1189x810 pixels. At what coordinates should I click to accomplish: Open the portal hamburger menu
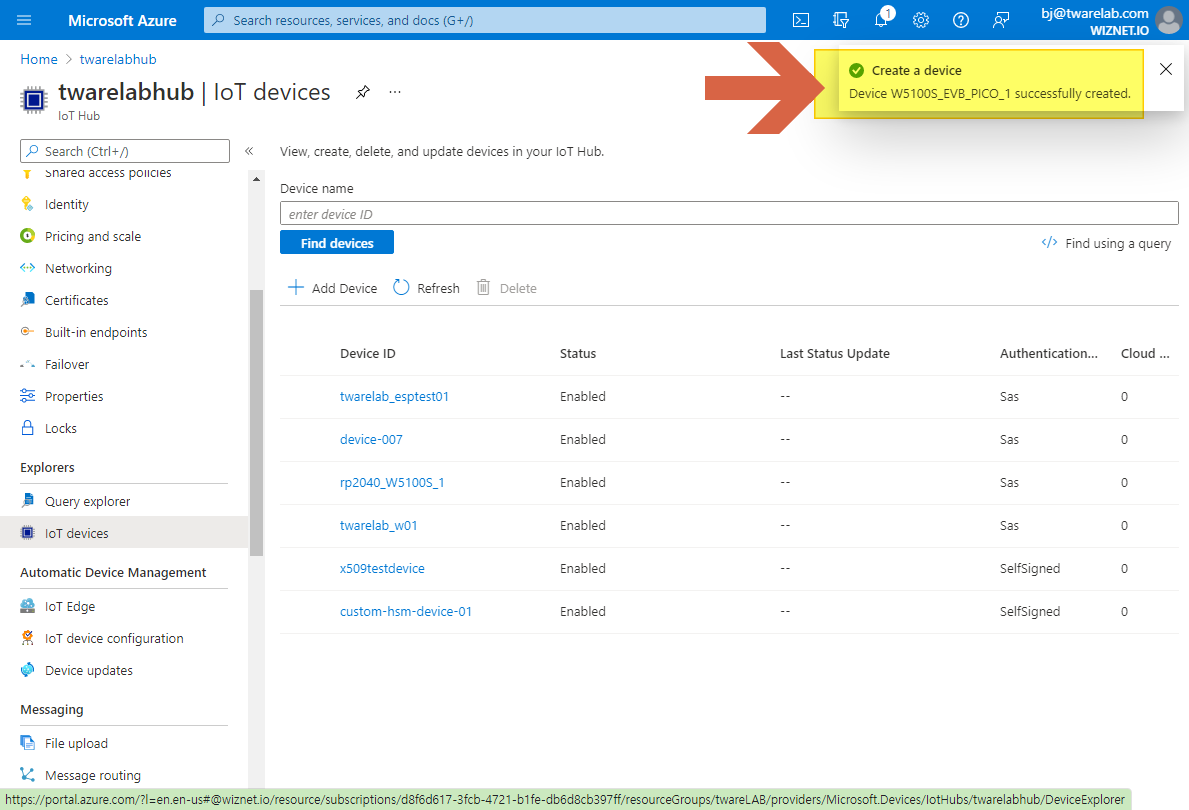coord(24,20)
